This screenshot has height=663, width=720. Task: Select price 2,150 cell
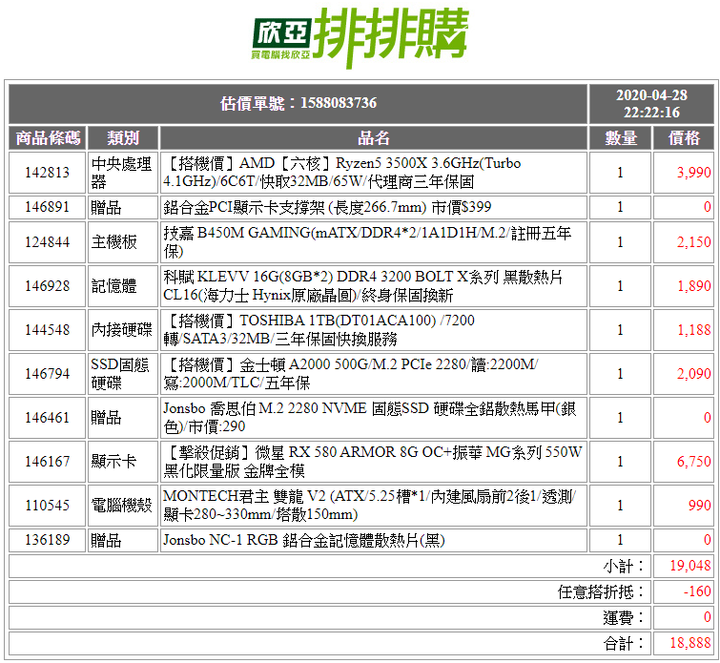pos(684,242)
